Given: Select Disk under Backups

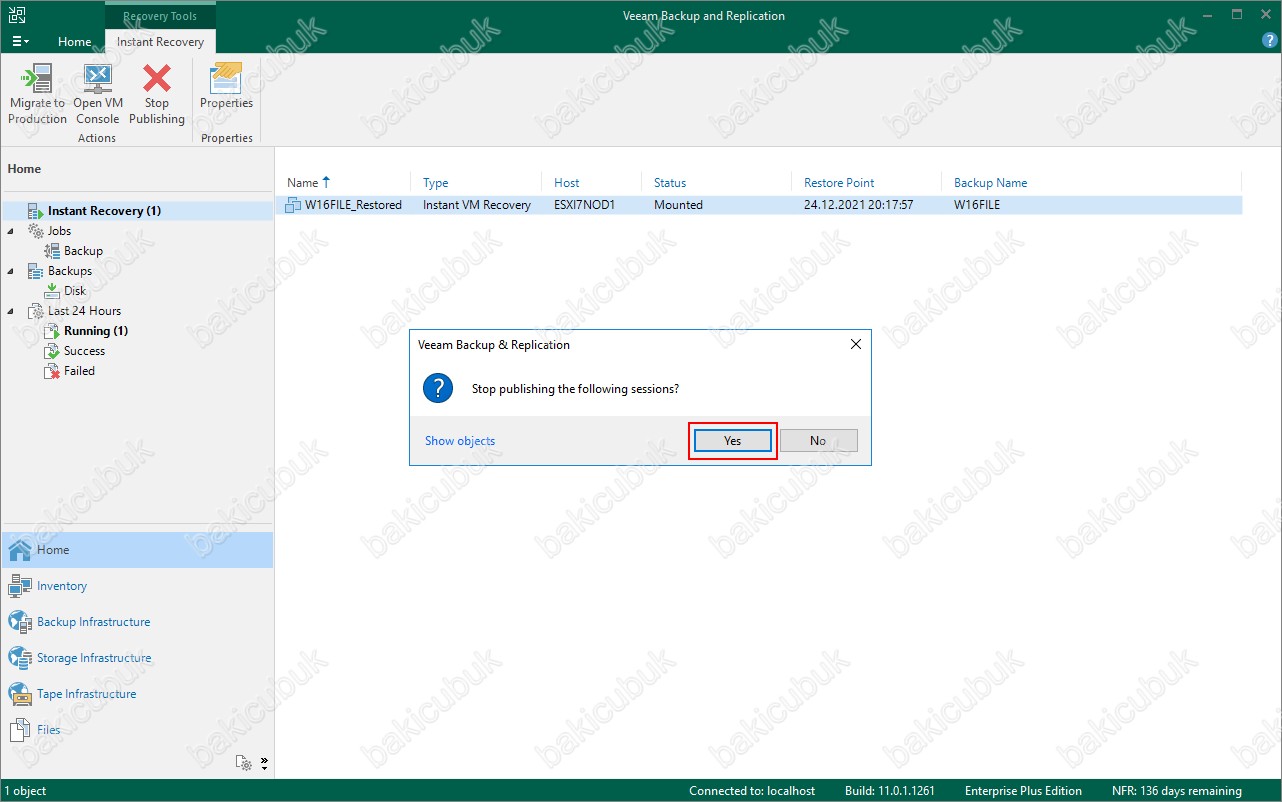Looking at the screenshot, I should (75, 291).
